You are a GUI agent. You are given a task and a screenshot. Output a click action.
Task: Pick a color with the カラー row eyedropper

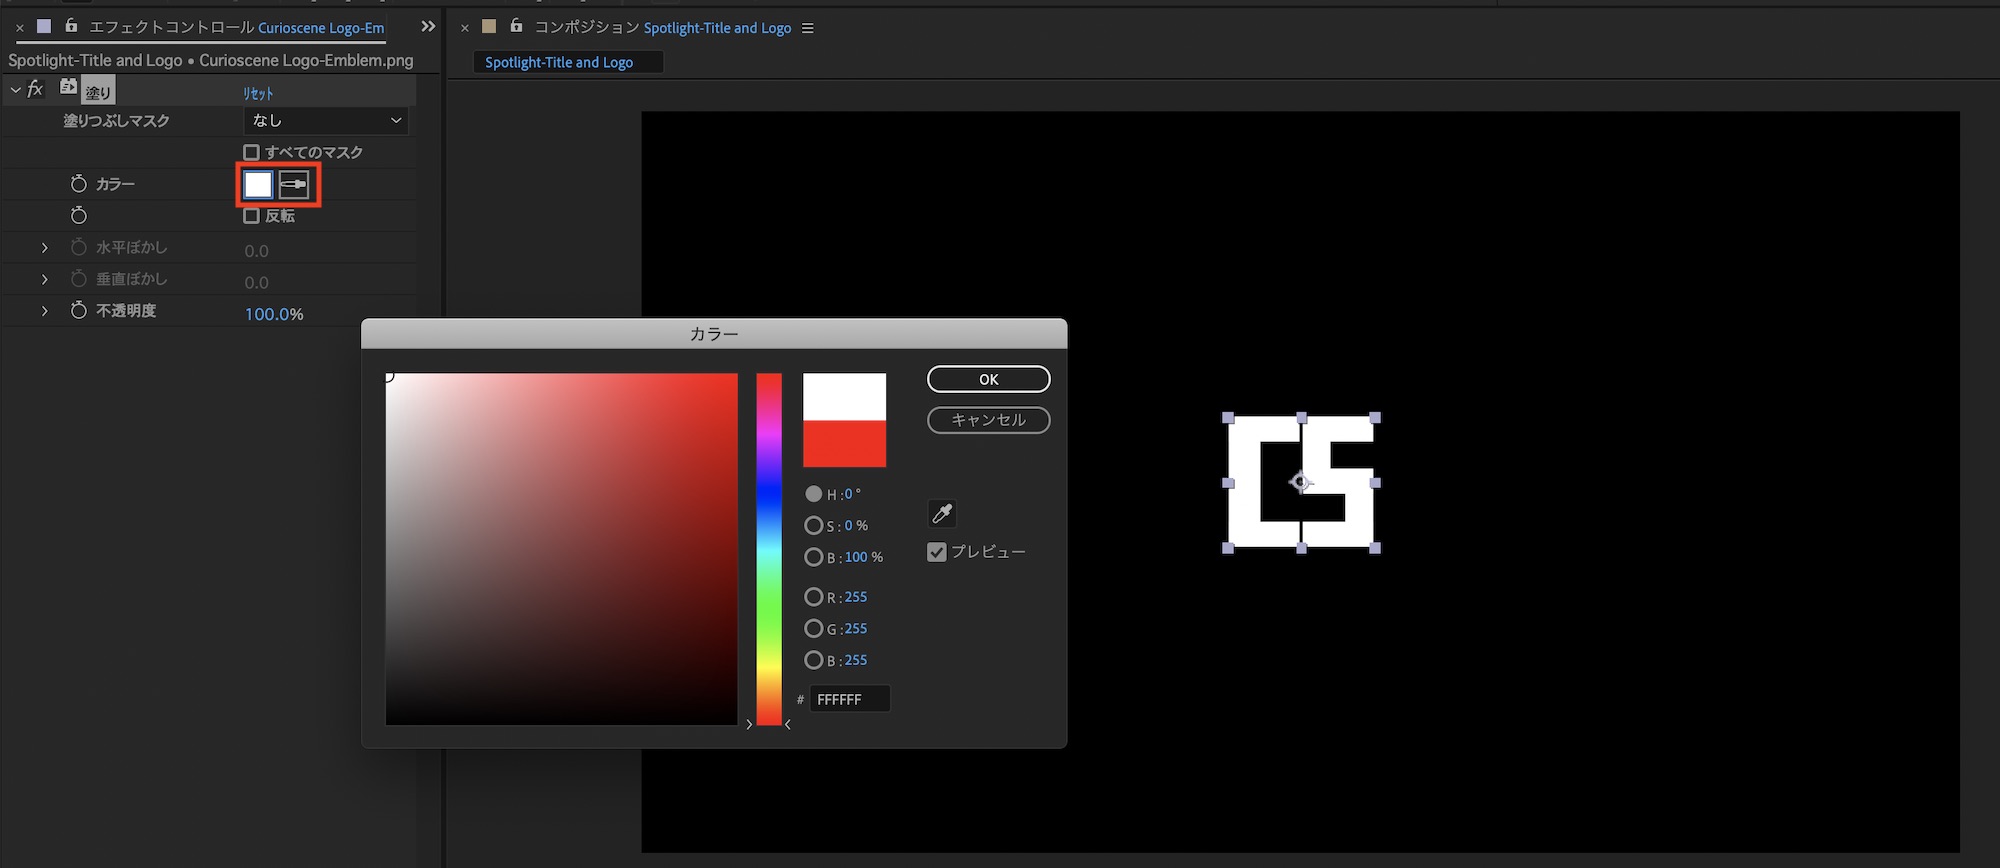pyautogui.click(x=294, y=184)
